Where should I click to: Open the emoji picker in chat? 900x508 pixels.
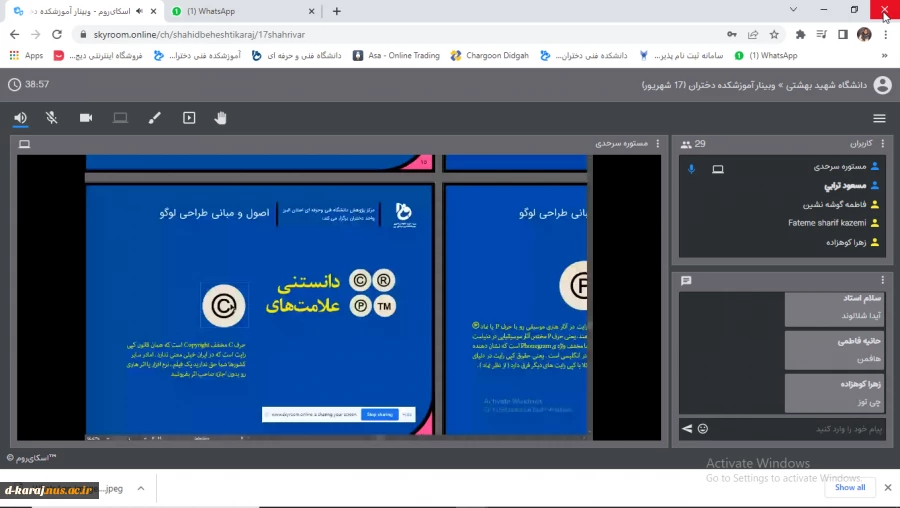click(703, 429)
